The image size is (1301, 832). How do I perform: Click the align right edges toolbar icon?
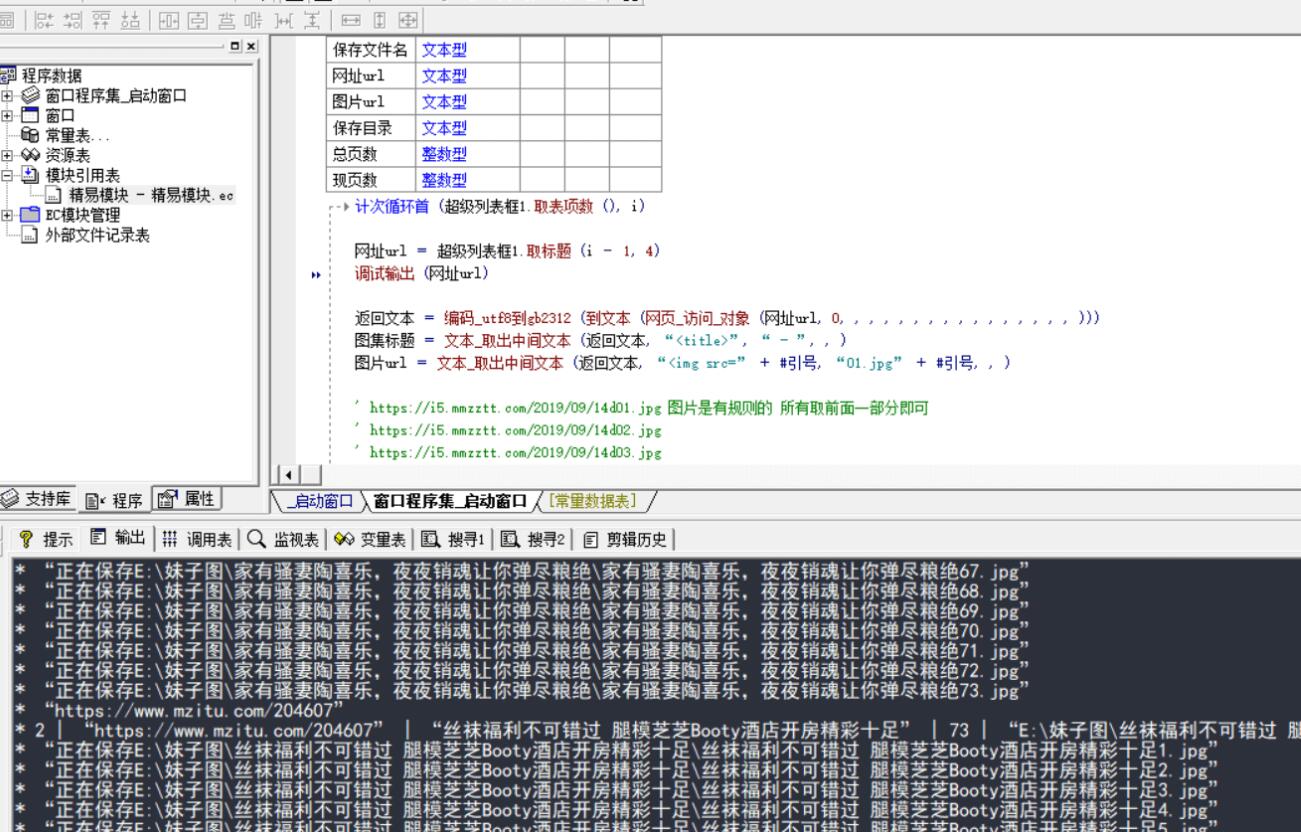pos(73,20)
